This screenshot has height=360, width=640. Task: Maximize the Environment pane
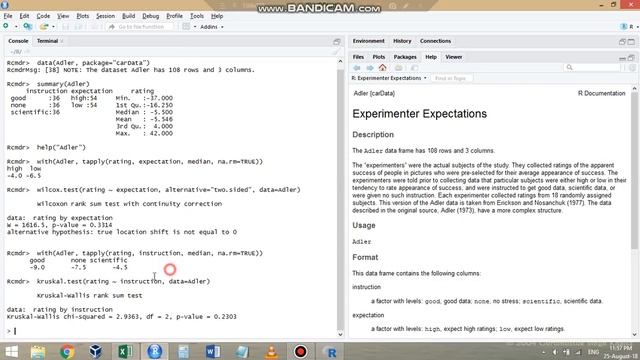pyautogui.click(x=631, y=41)
